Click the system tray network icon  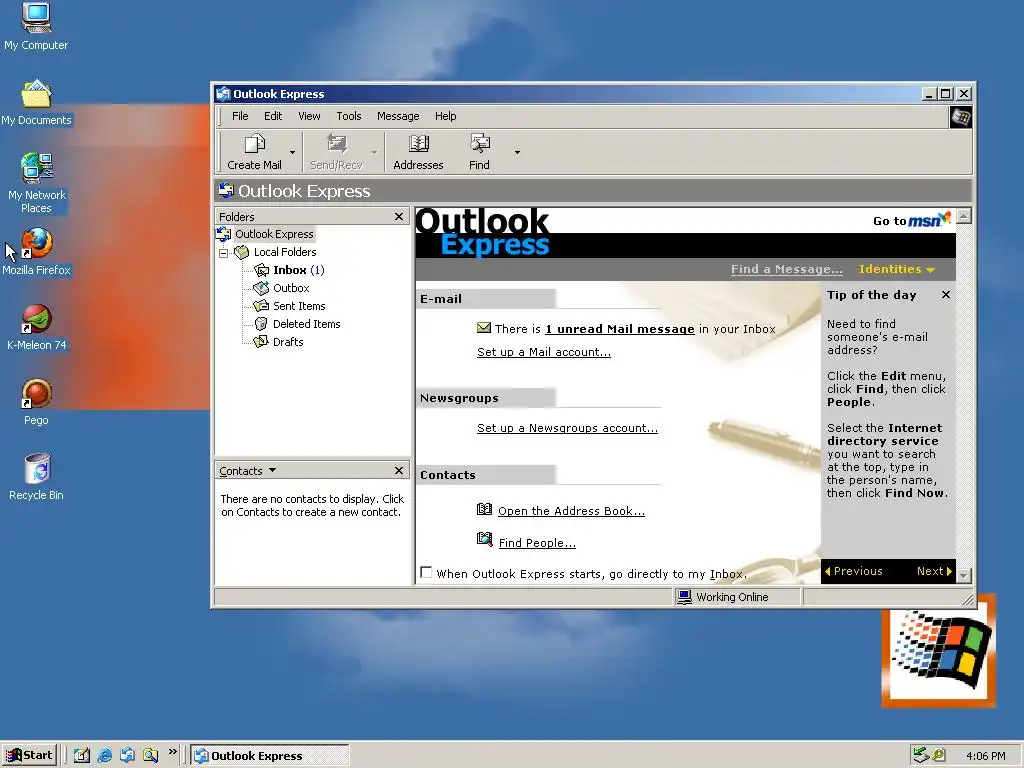point(921,755)
